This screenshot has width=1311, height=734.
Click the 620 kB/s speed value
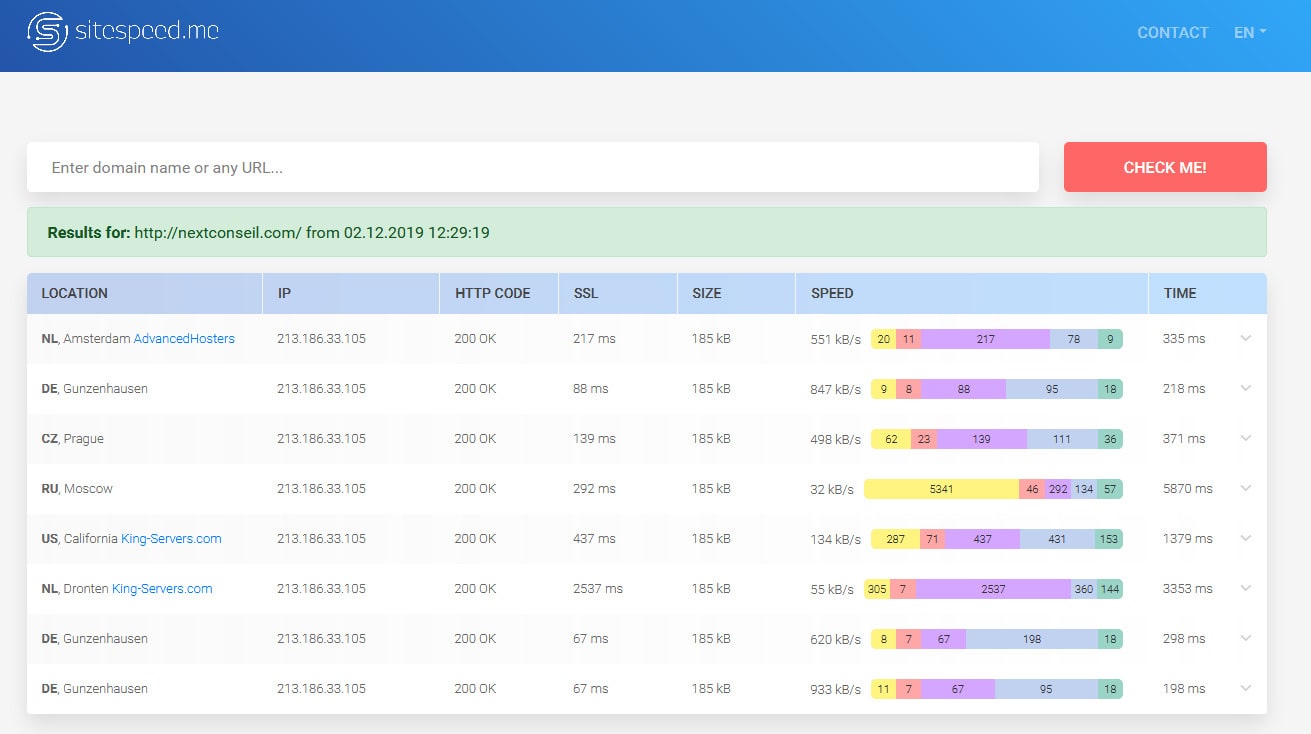[835, 639]
